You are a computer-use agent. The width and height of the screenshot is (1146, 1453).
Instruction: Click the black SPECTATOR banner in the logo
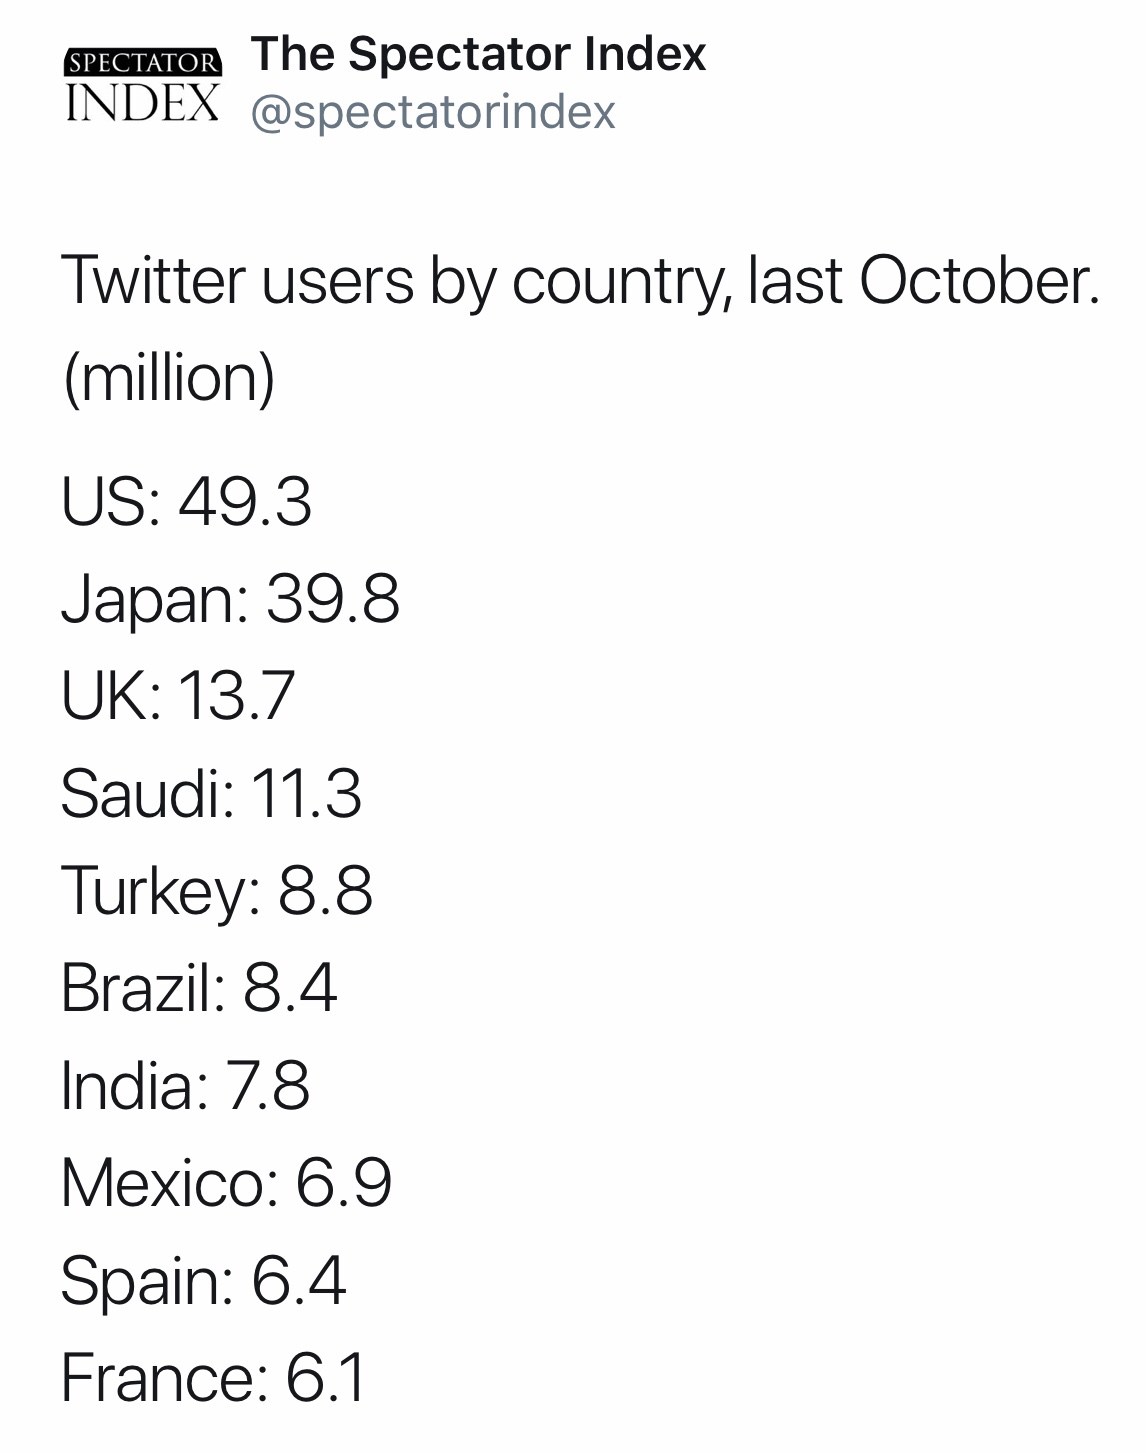(x=143, y=63)
